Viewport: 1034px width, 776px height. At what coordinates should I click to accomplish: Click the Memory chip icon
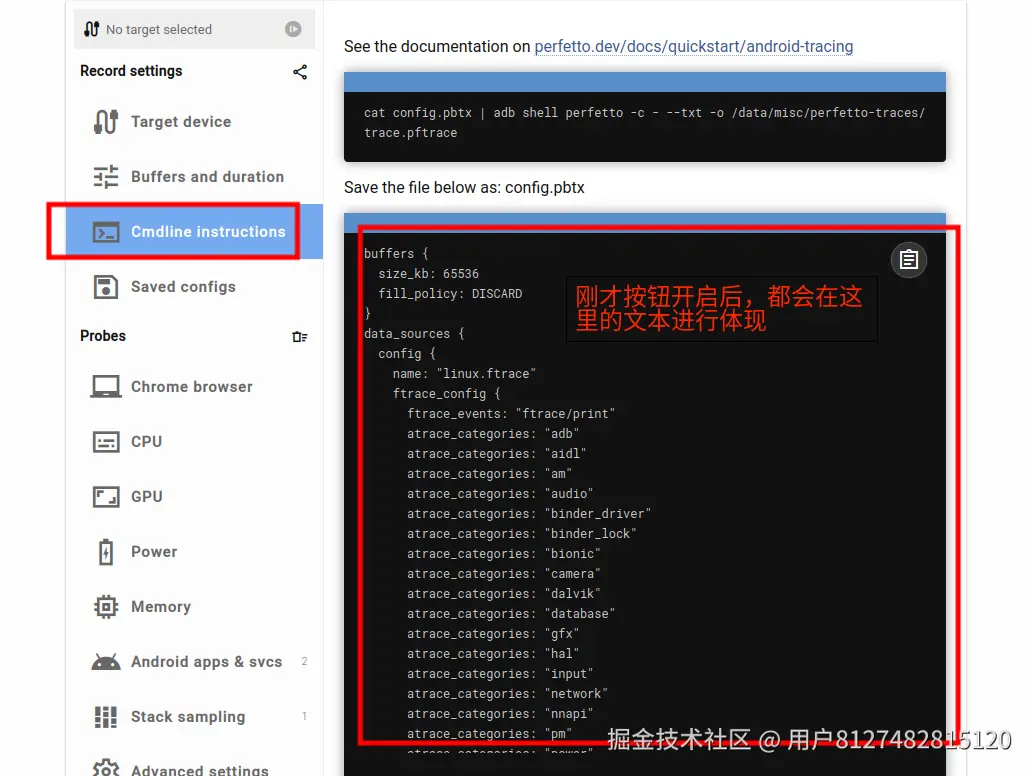pos(106,607)
